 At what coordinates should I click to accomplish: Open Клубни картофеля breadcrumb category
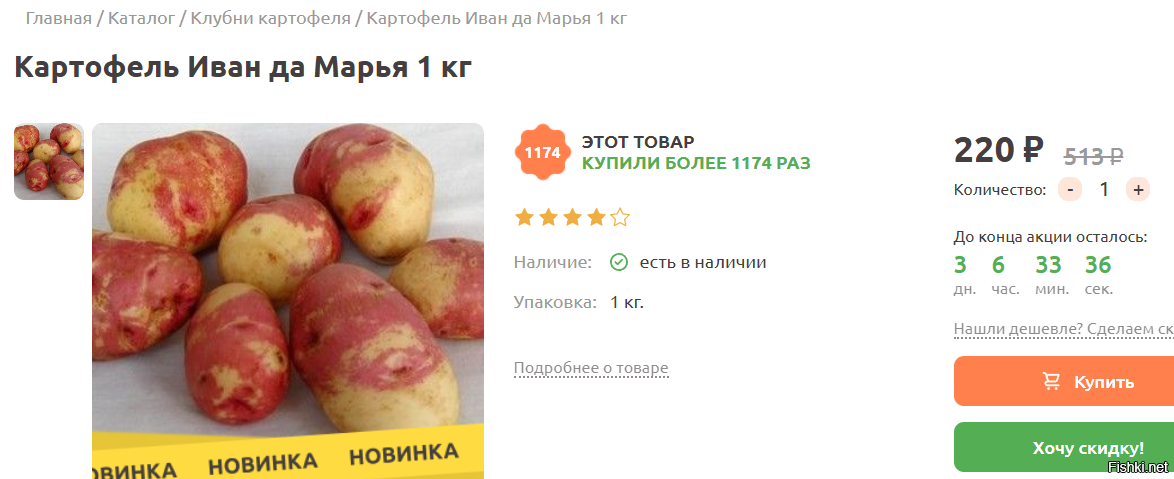click(x=270, y=18)
